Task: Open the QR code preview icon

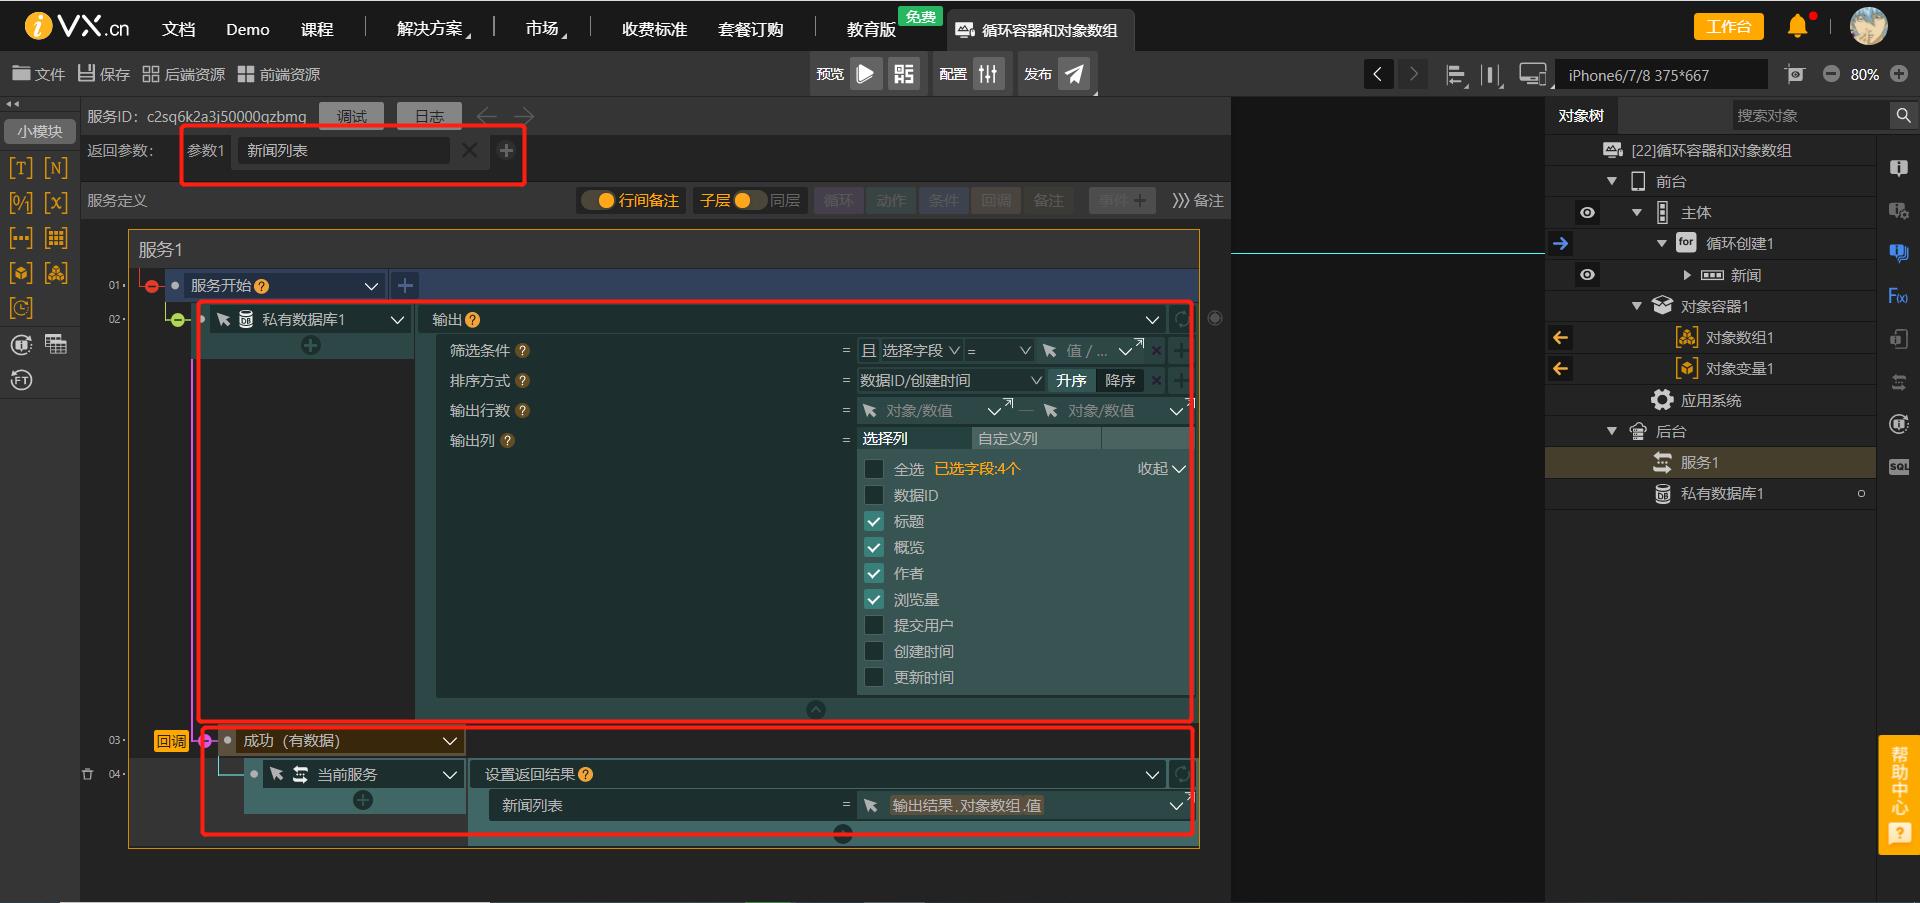Action: [904, 74]
